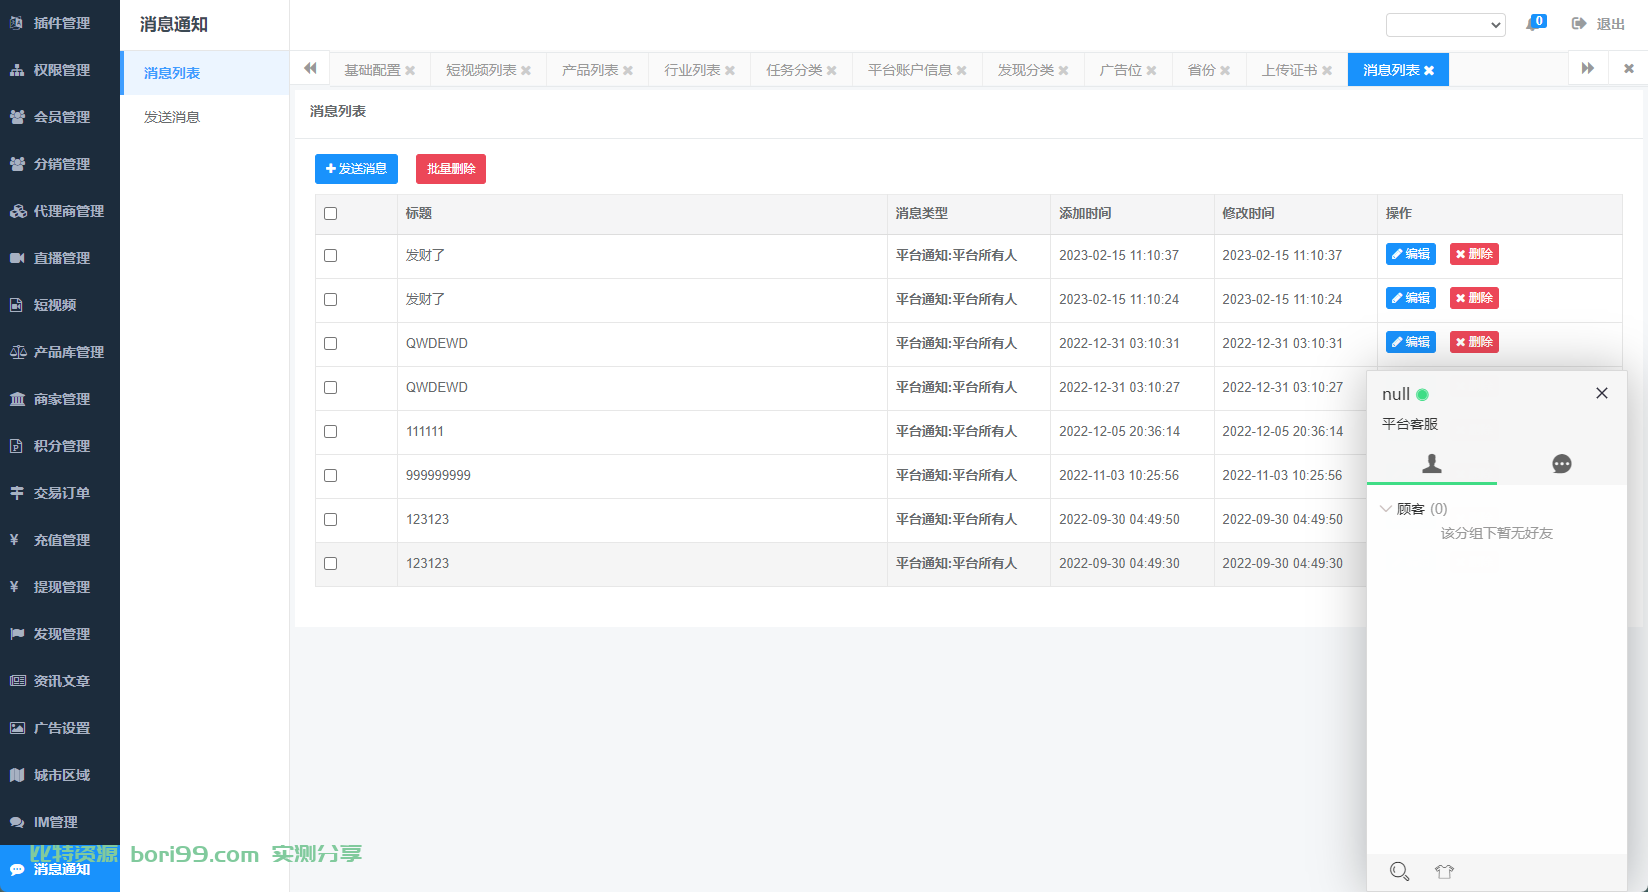This screenshot has height=892, width=1648.
Task: Open 发现管理 sidebar section
Action: point(60,634)
